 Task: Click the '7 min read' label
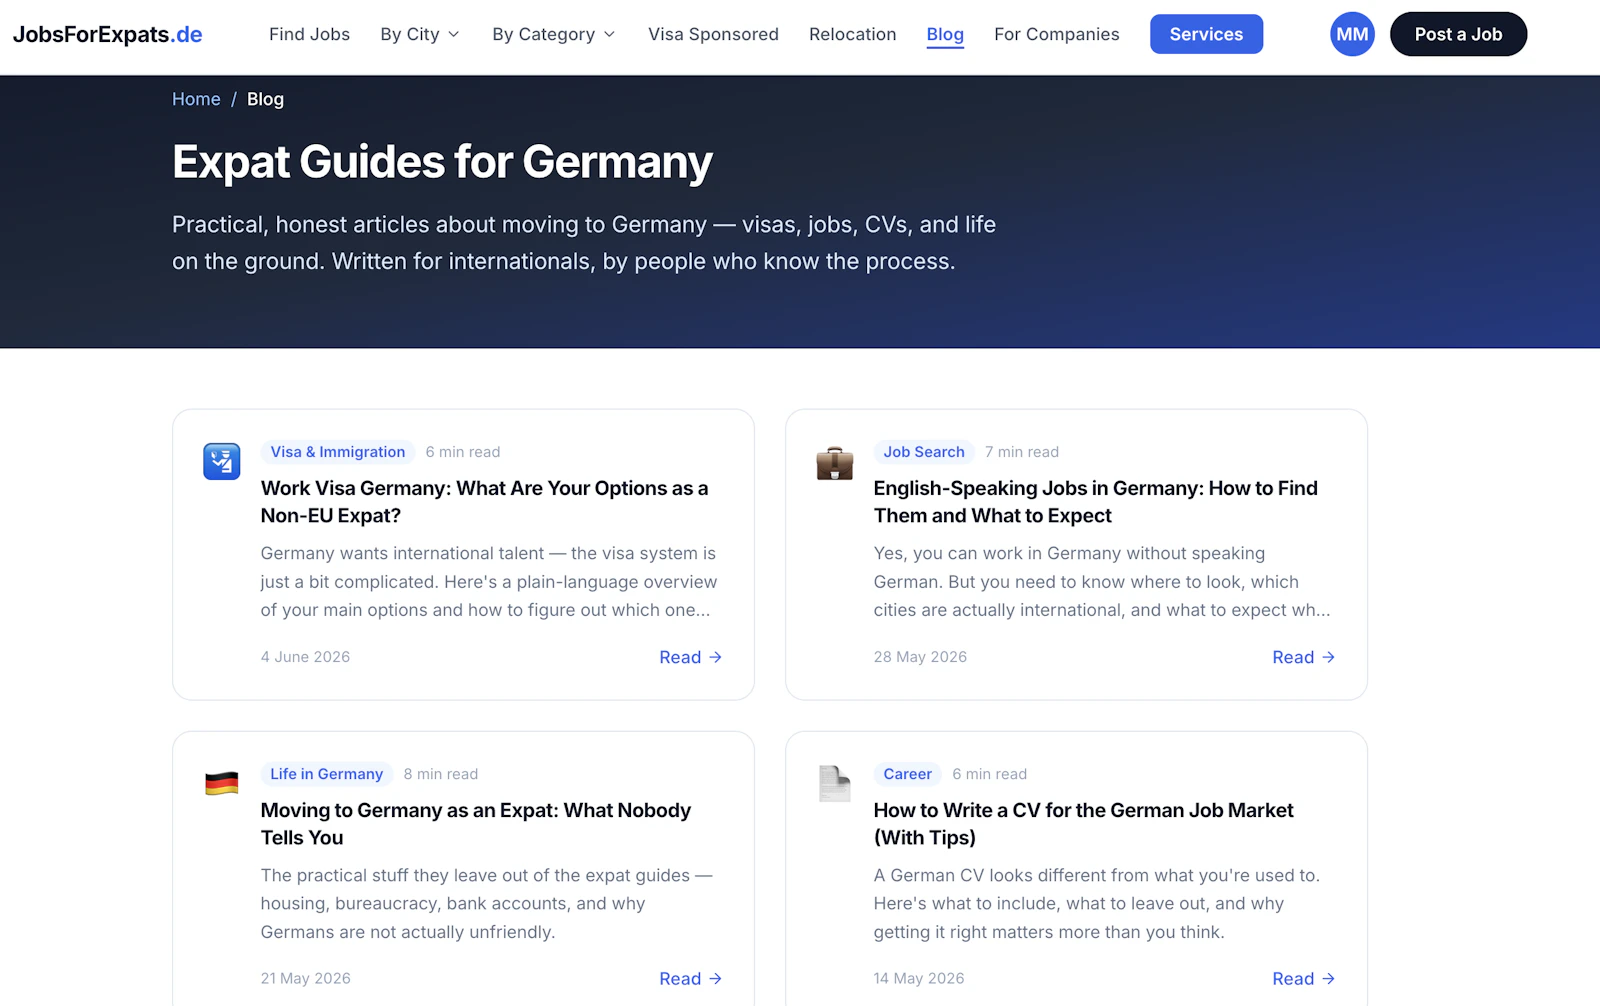click(x=1021, y=452)
